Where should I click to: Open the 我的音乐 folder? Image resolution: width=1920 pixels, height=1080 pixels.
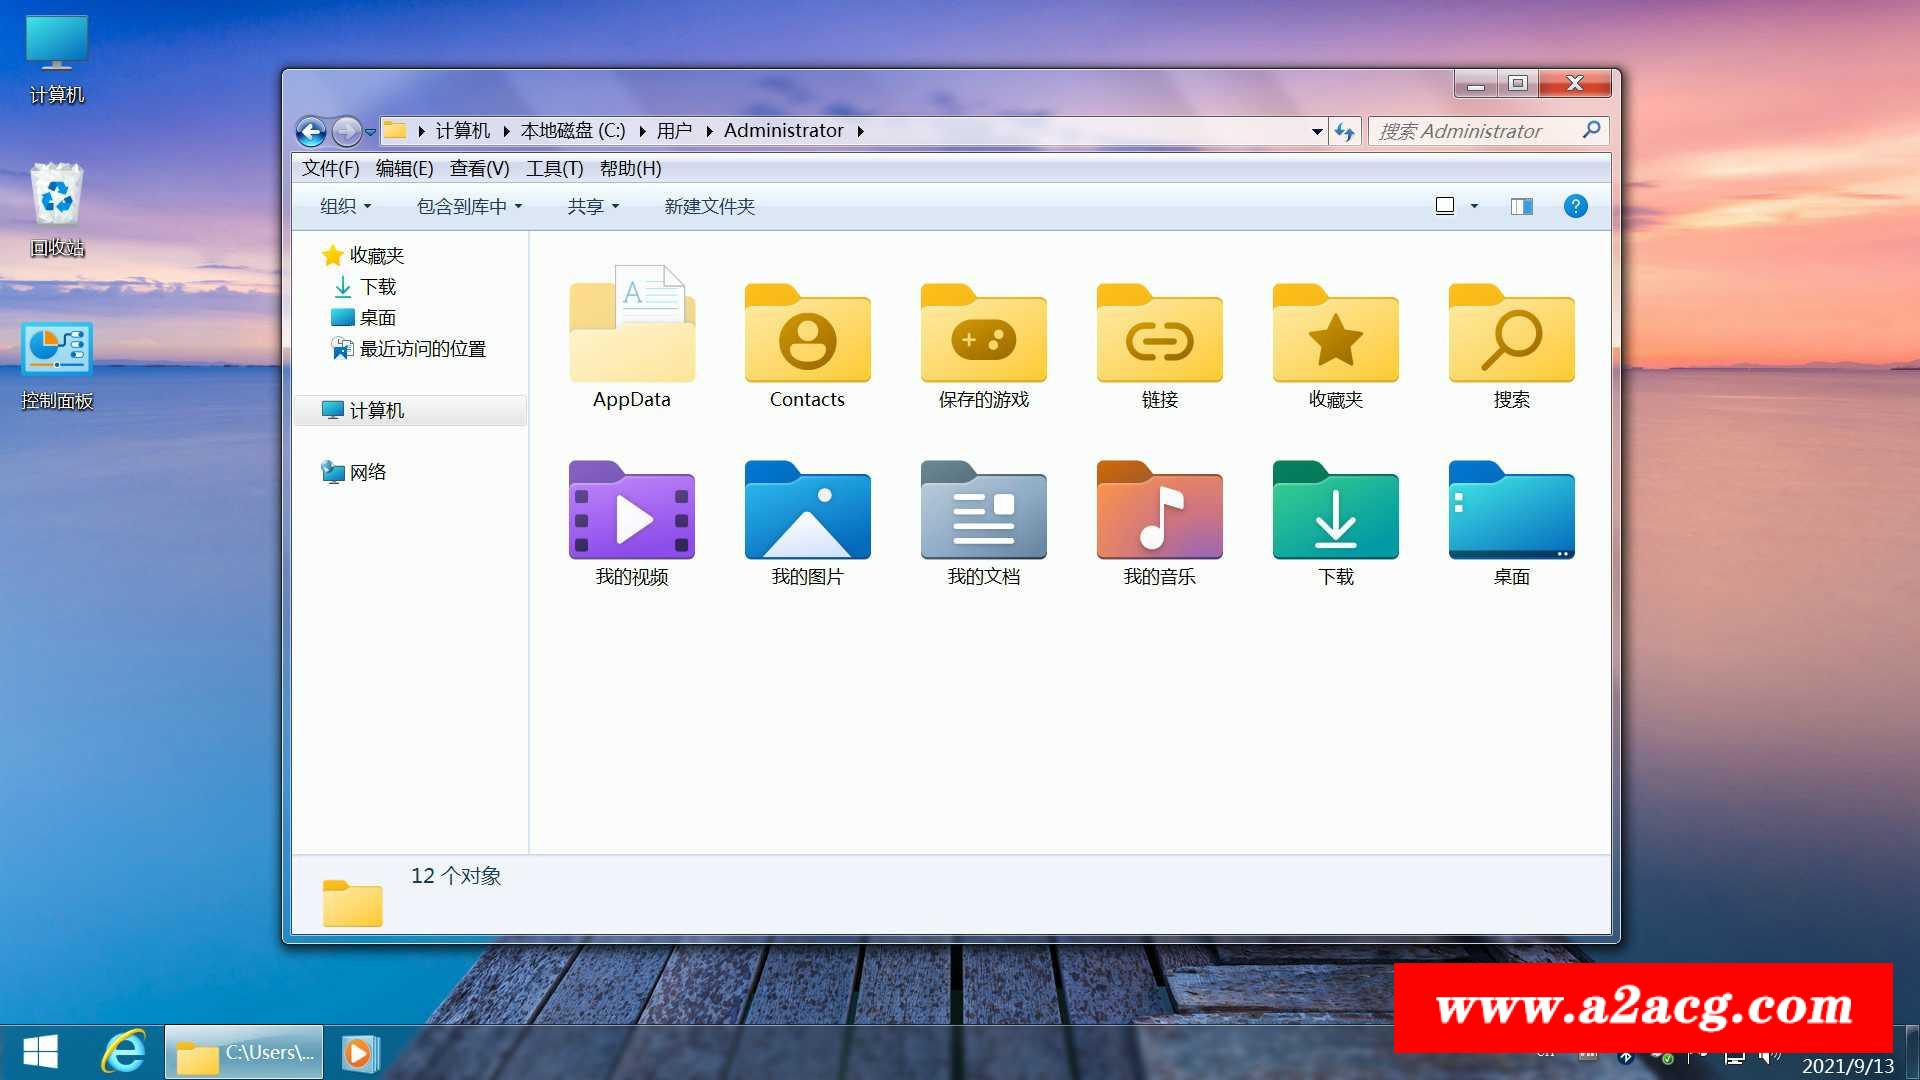point(1159,511)
